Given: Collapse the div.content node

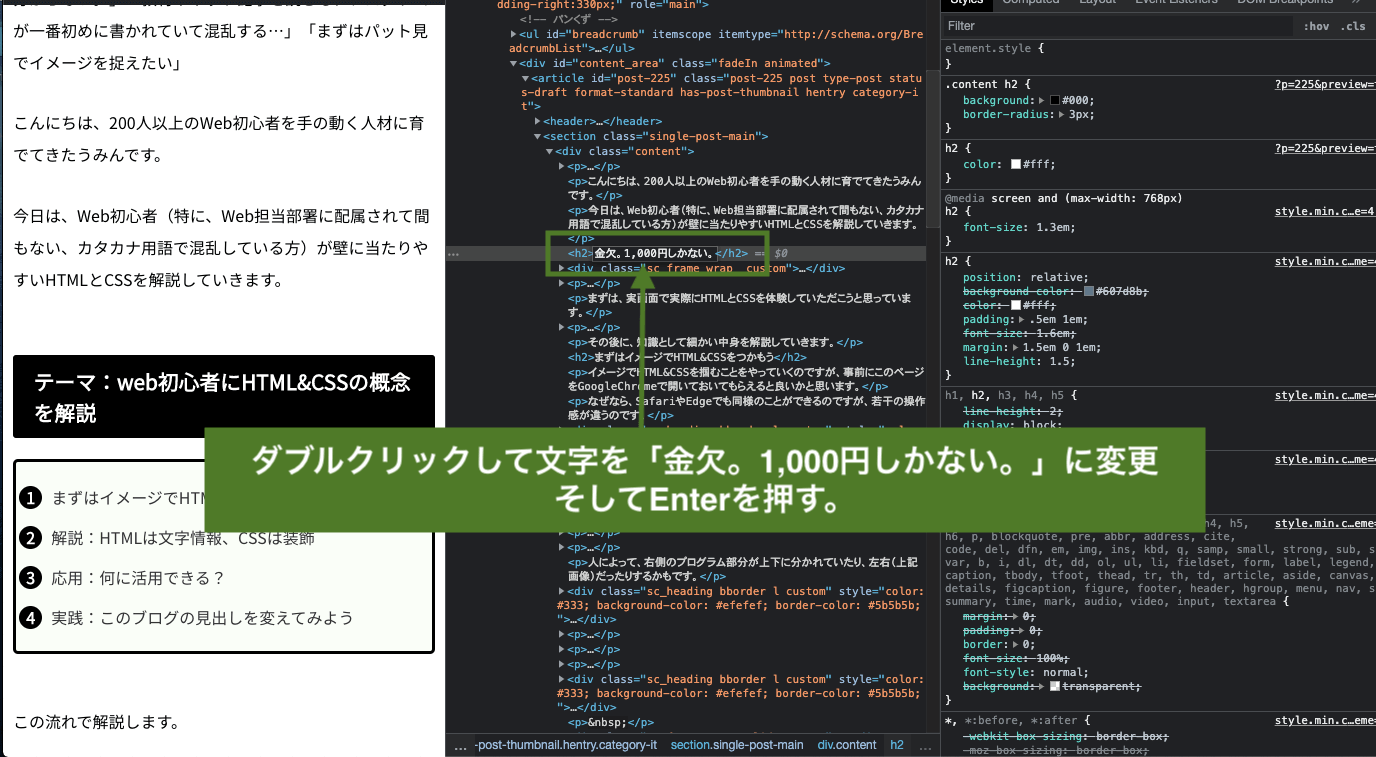Looking at the screenshot, I should point(550,152).
